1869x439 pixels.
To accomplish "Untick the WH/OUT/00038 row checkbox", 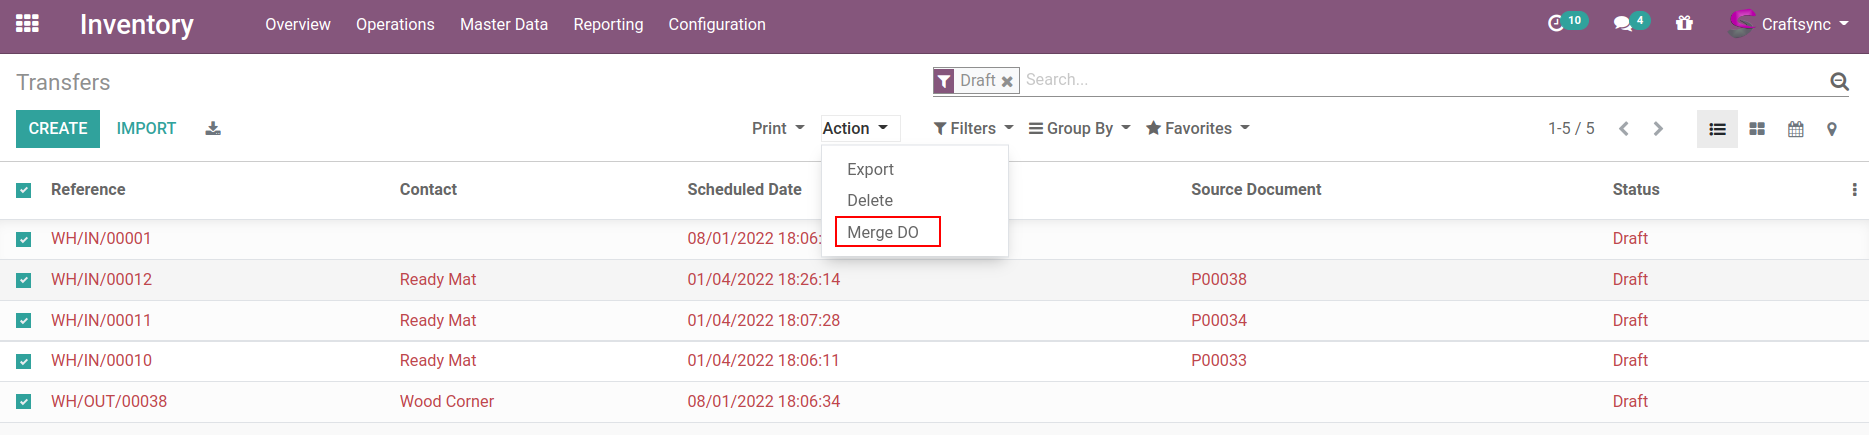I will click(24, 402).
